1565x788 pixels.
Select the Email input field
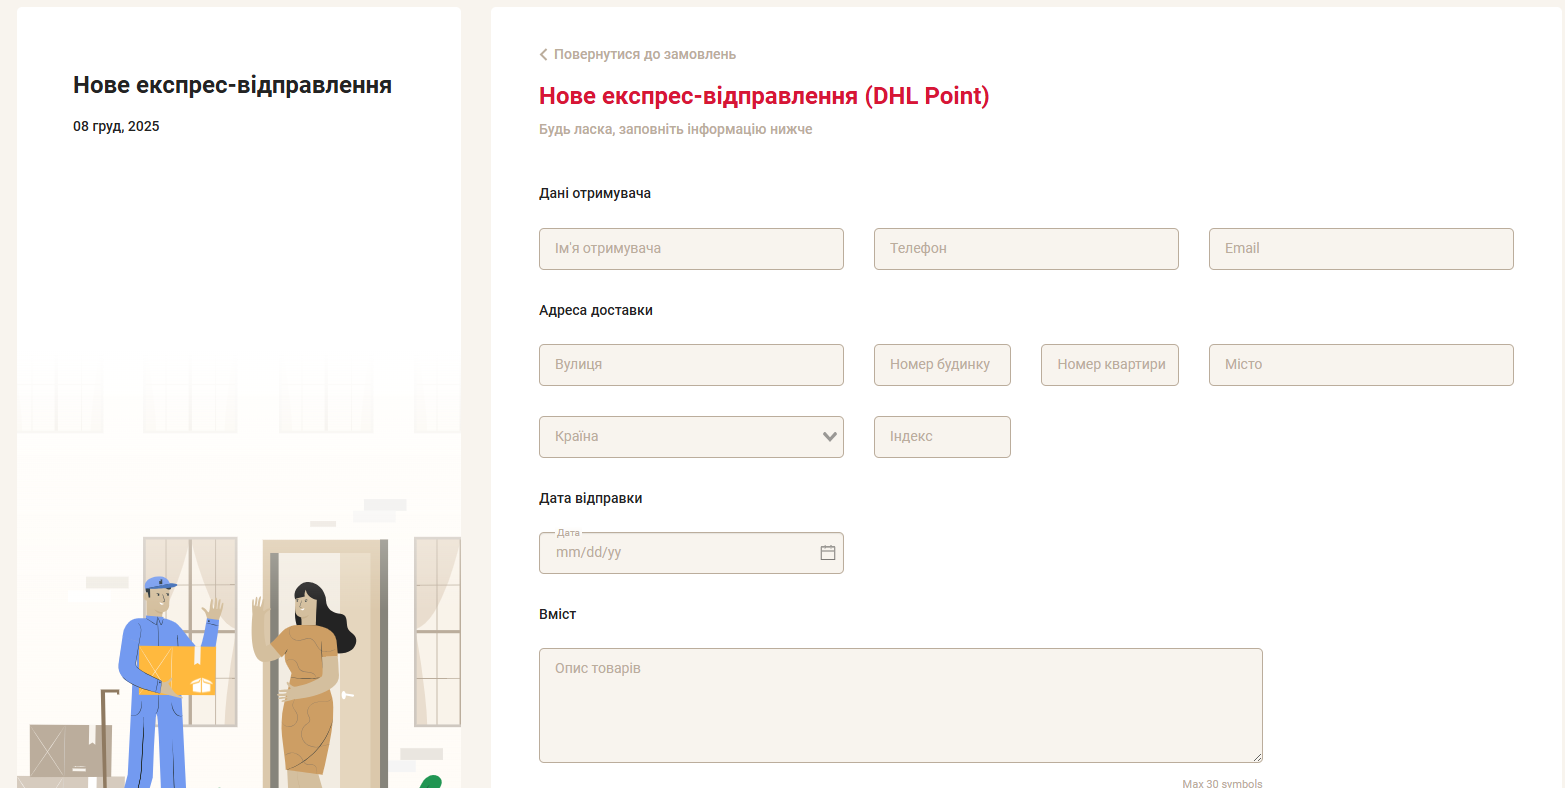[1361, 249]
